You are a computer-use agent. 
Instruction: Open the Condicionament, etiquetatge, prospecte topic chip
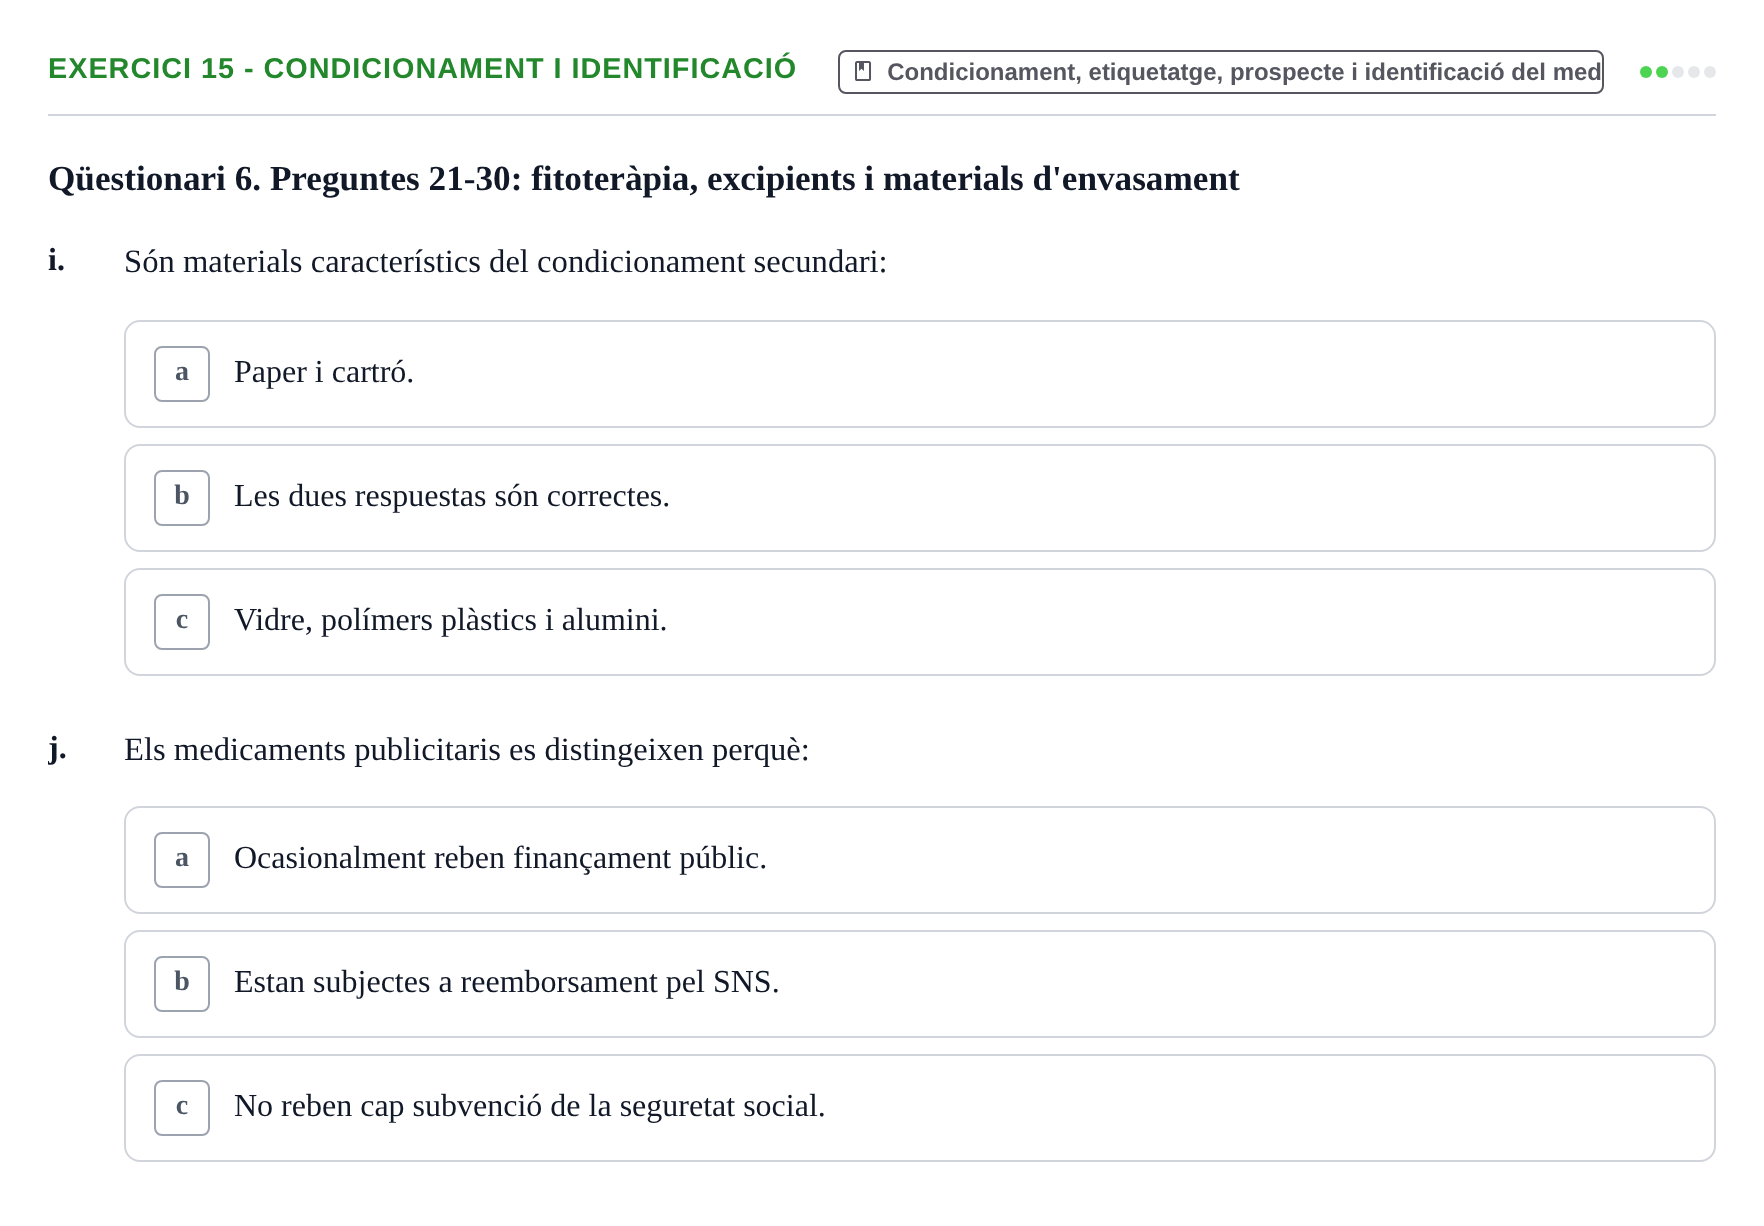1220,72
